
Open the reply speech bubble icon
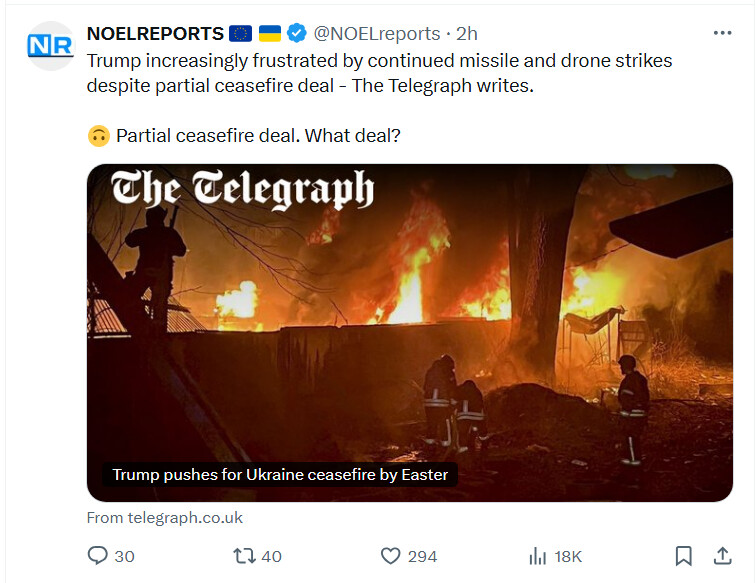pyautogui.click(x=98, y=556)
